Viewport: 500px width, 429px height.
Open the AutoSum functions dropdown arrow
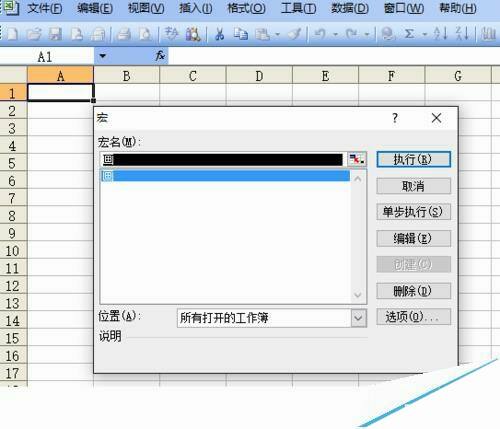(x=425, y=34)
